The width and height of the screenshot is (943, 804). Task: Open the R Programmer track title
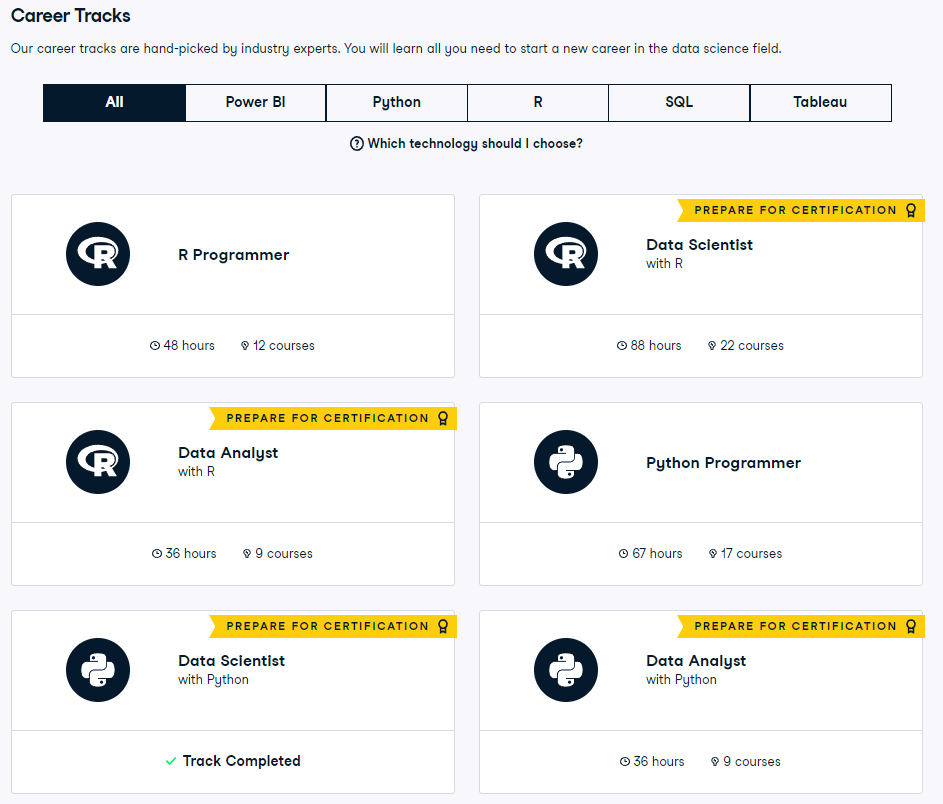click(234, 255)
